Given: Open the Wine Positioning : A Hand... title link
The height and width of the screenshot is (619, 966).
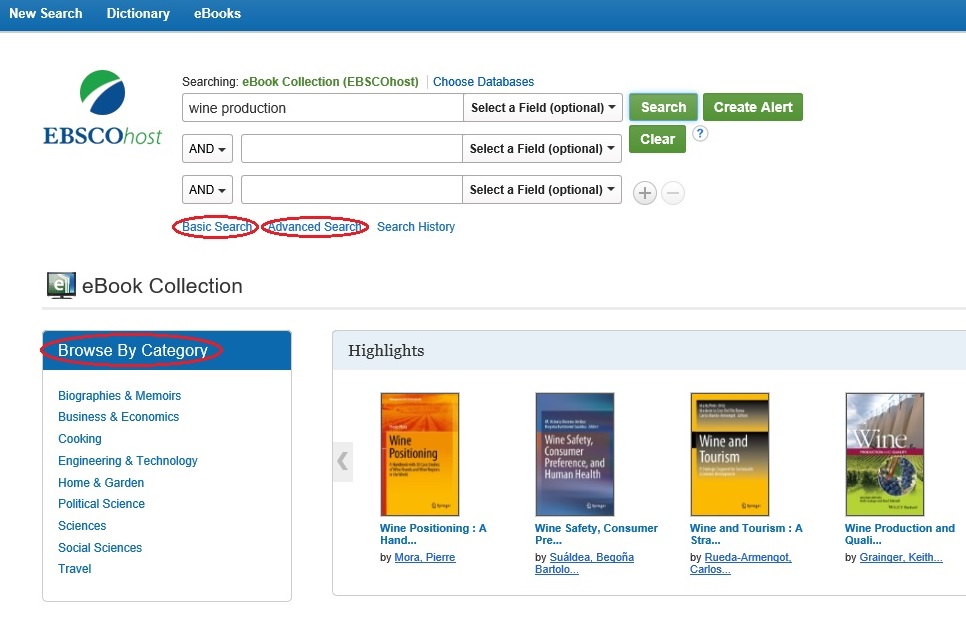Looking at the screenshot, I should point(433,534).
